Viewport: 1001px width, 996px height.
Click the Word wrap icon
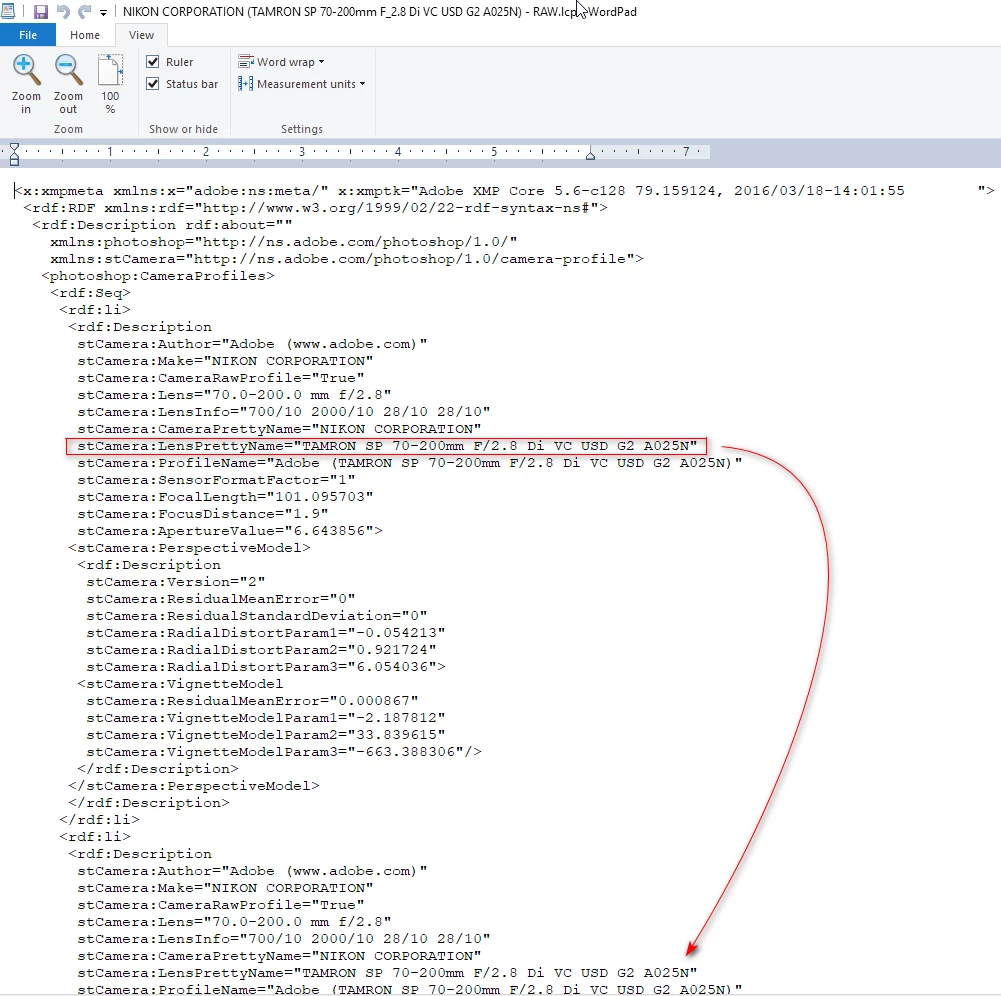pos(246,62)
